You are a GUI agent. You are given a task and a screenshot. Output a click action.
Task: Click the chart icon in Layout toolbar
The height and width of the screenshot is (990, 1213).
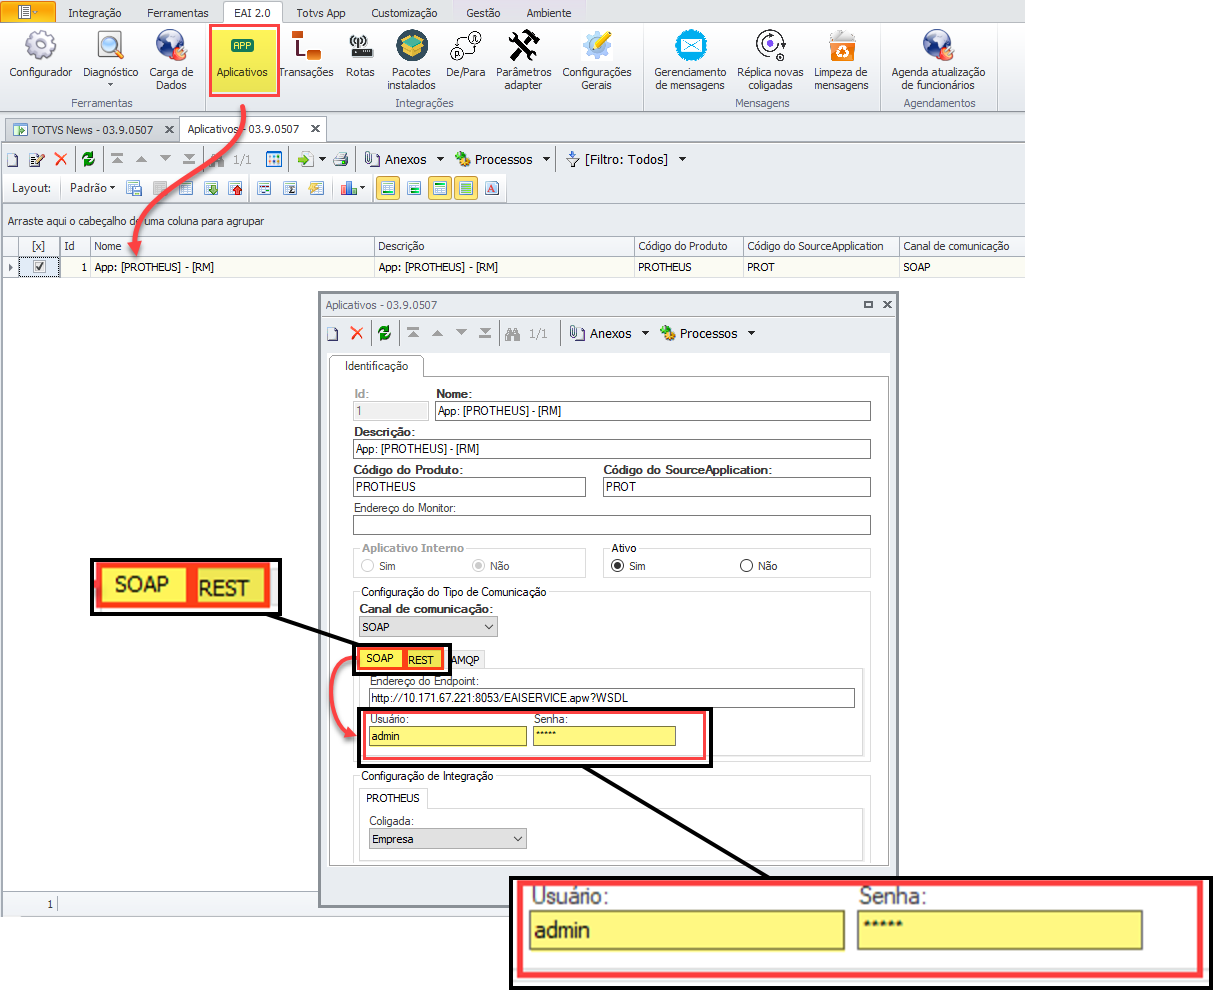click(x=349, y=188)
